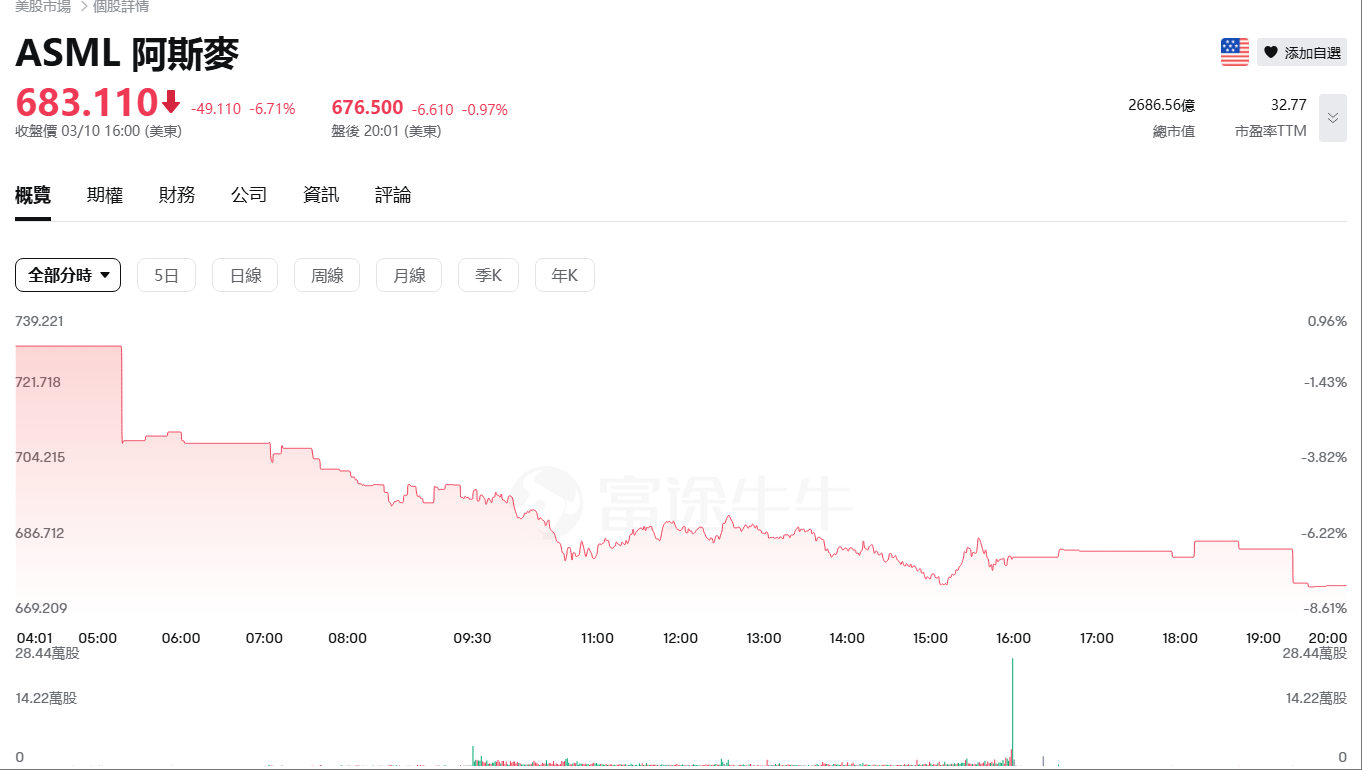Click the 概覽 overview tab
The image size is (1362, 770).
click(33, 195)
